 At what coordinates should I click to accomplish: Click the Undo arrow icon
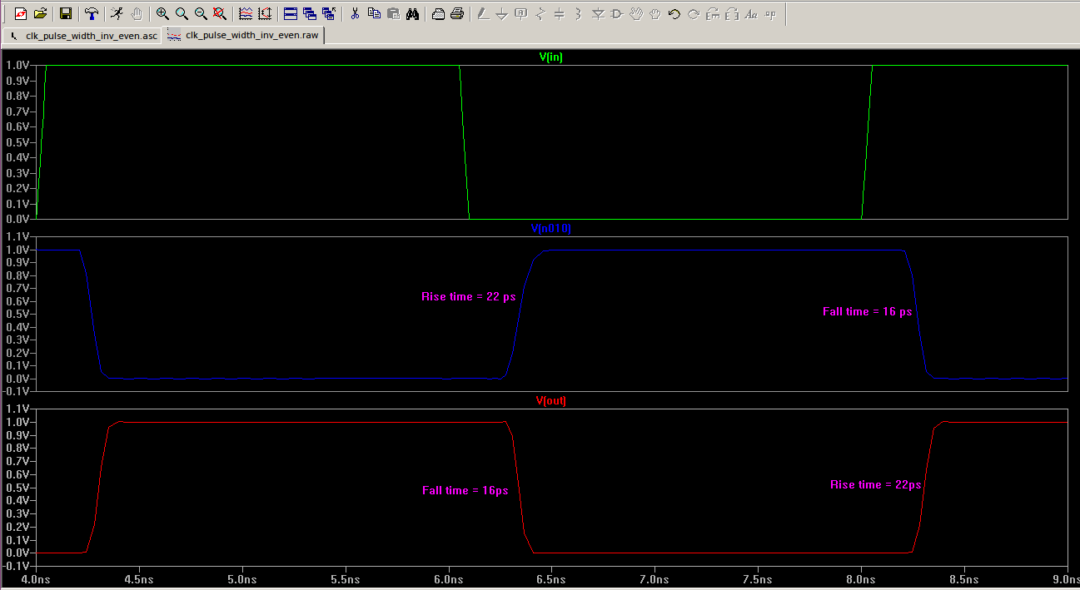pyautogui.click(x=674, y=14)
